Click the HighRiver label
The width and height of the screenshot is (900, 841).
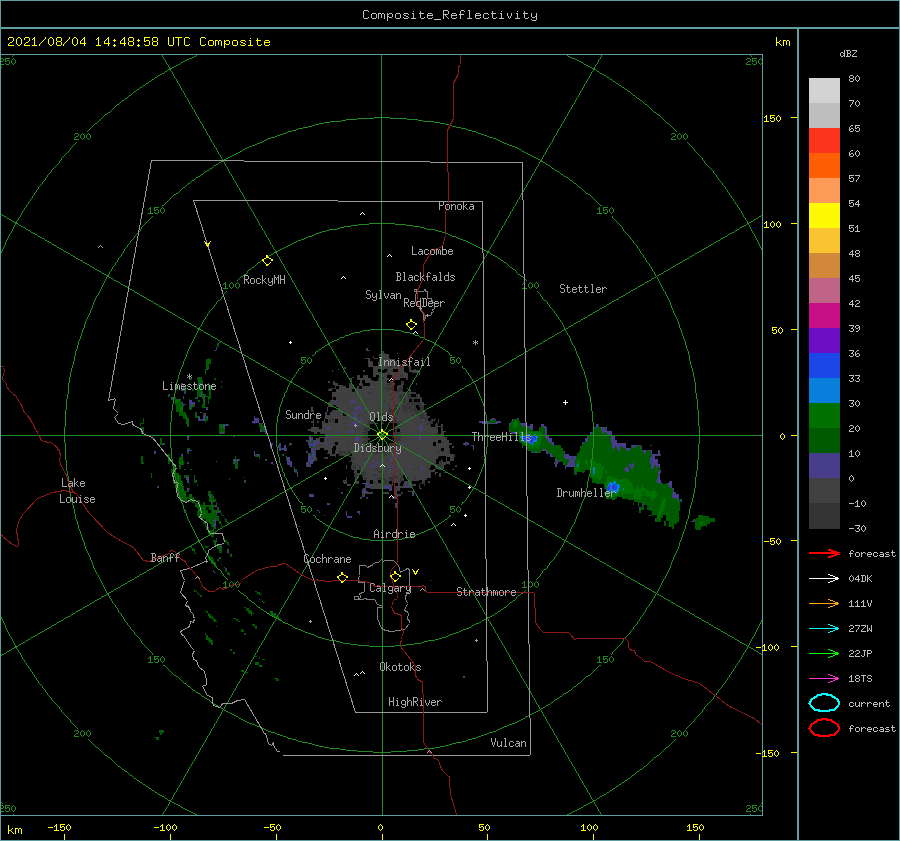point(415,702)
